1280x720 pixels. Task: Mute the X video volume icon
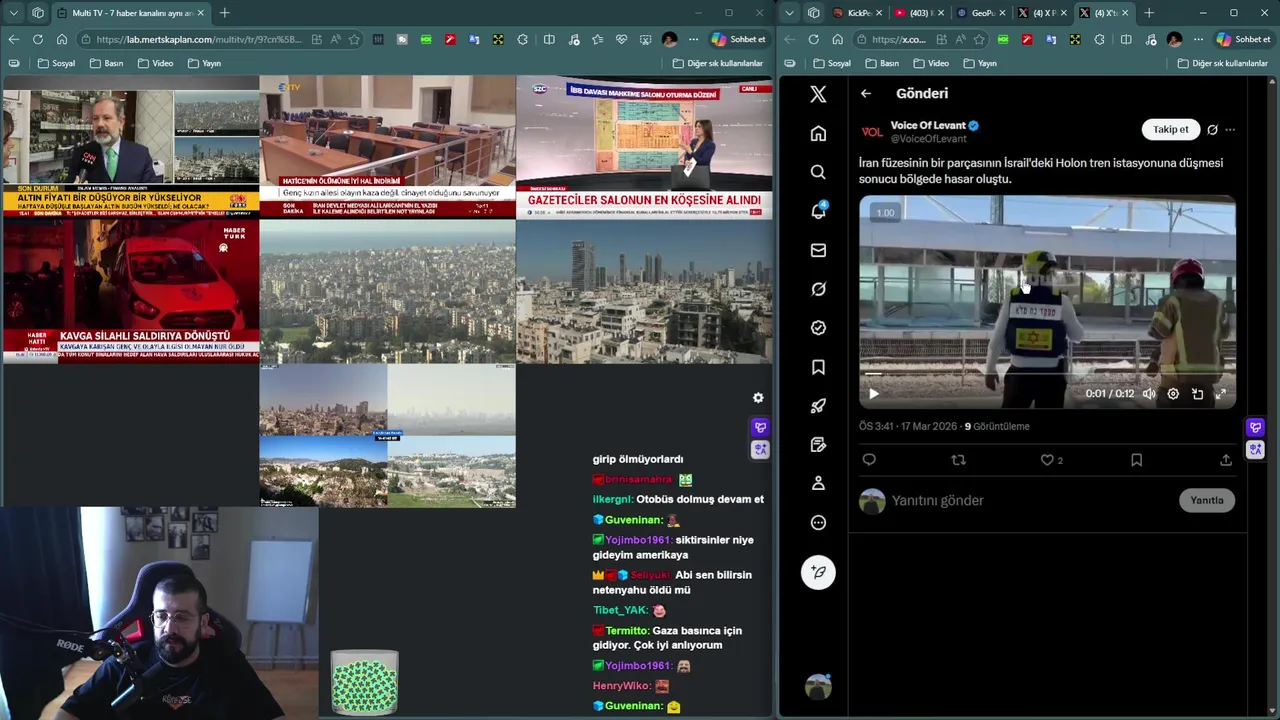pos(1149,394)
